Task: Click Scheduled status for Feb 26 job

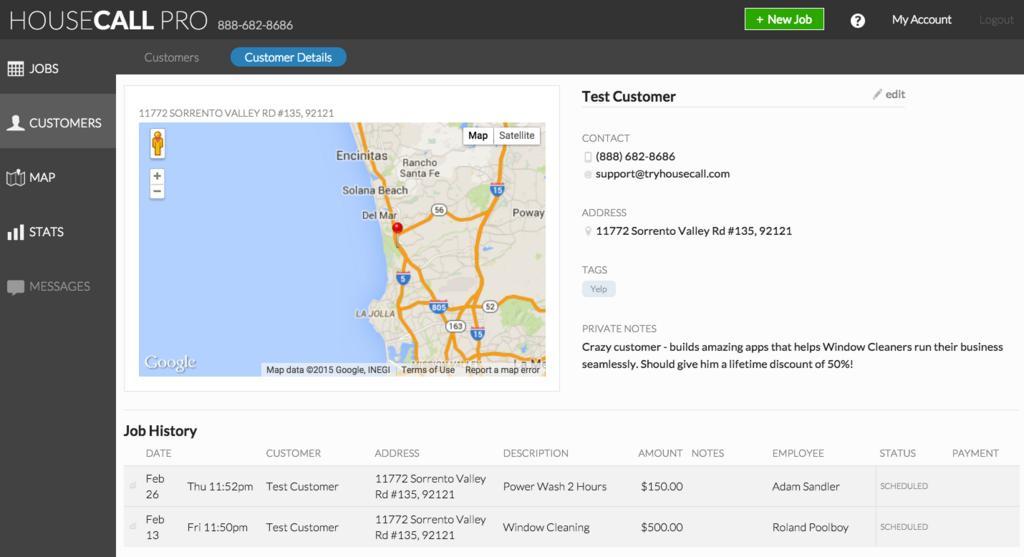Action: pos(904,486)
